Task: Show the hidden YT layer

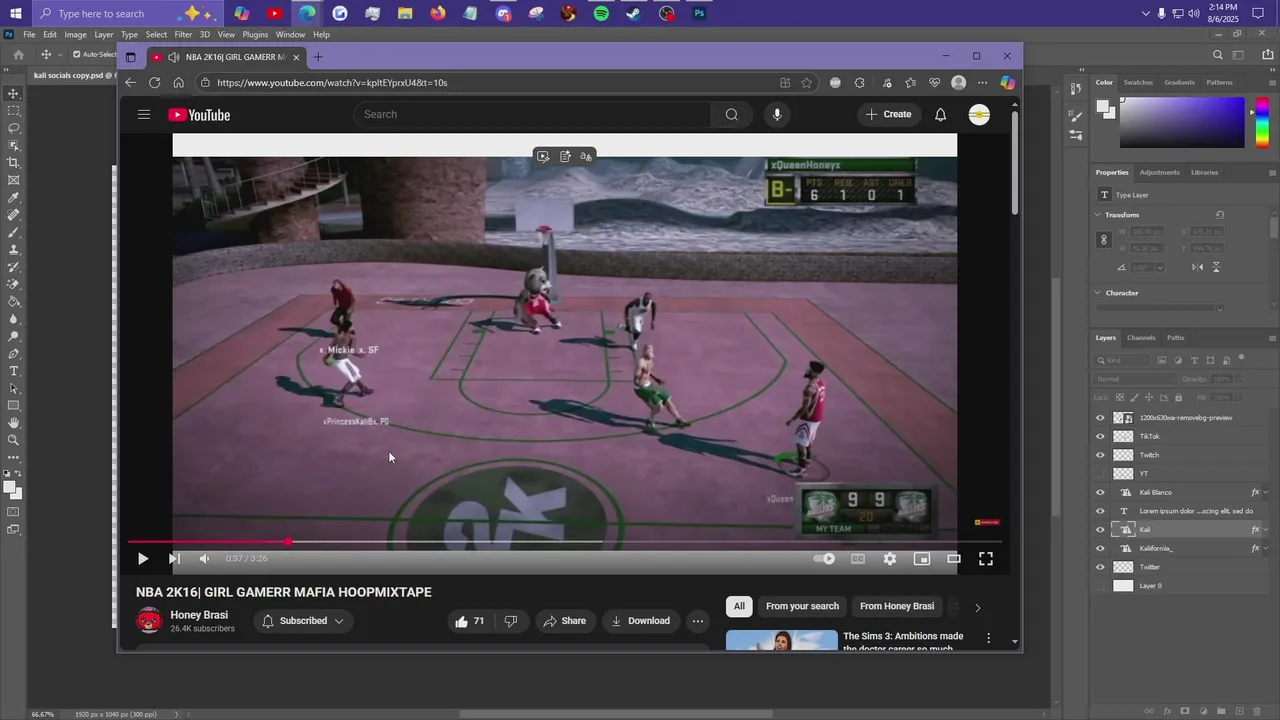Action: click(1100, 474)
